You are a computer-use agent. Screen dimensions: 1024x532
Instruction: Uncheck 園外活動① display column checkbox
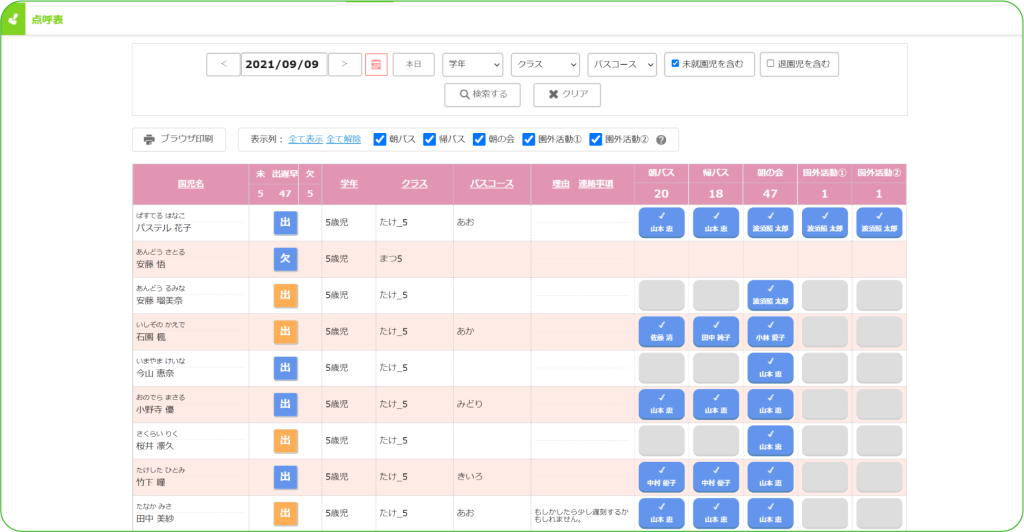528,139
